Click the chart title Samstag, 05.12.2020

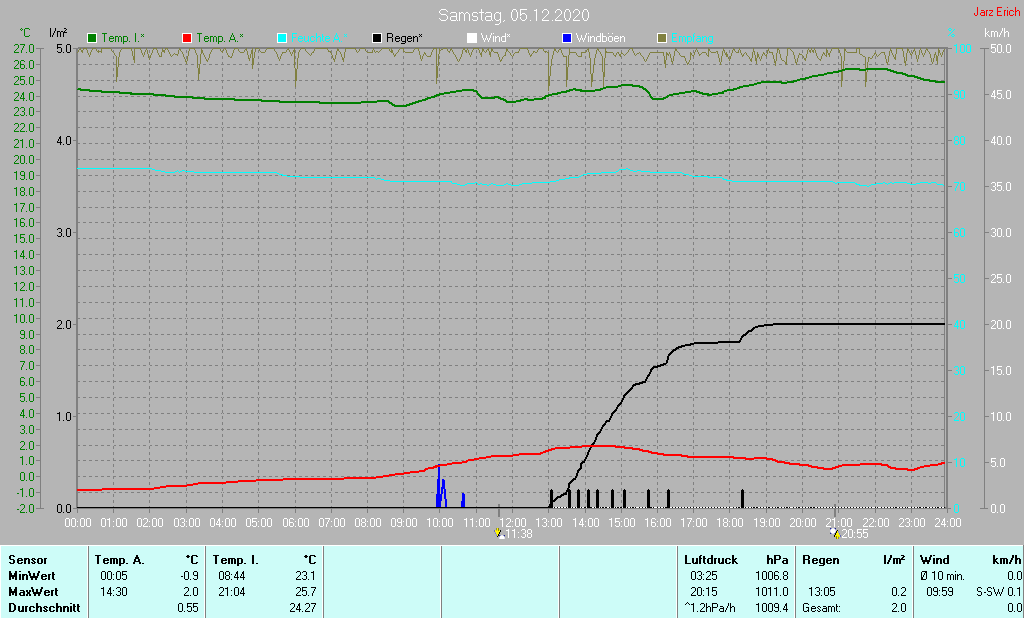coord(513,15)
